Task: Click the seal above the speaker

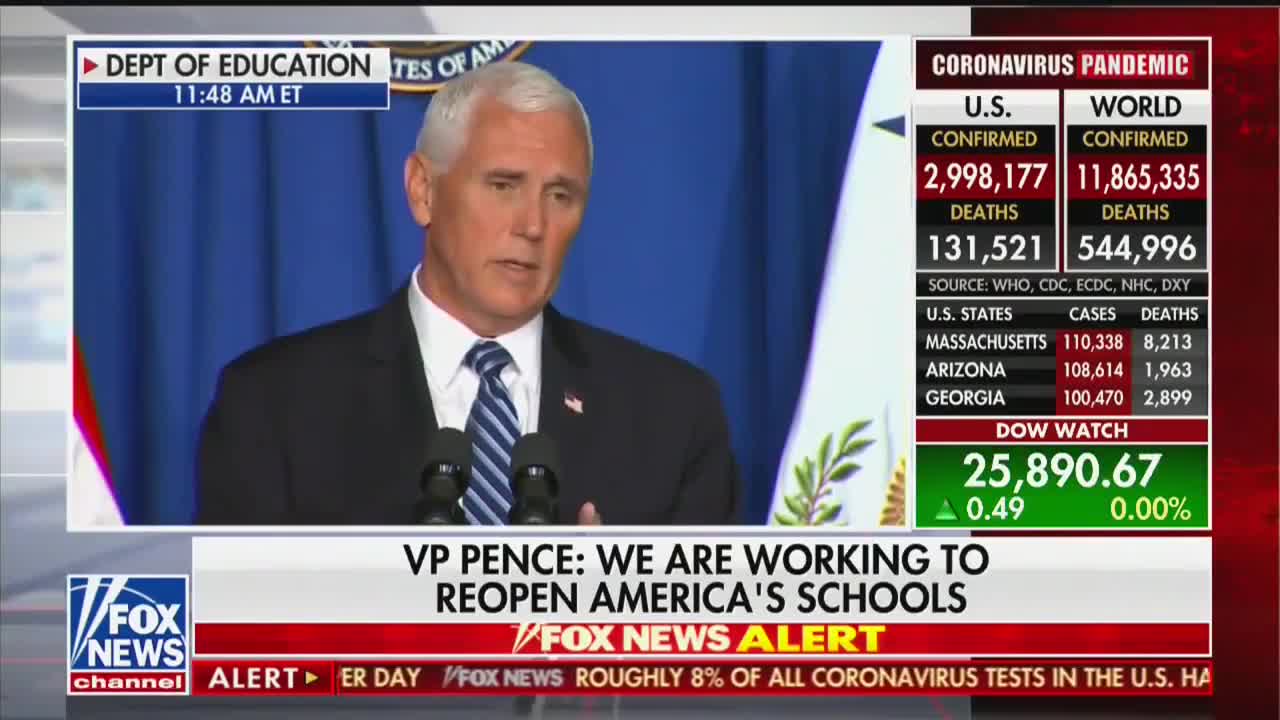Action: pyautogui.click(x=420, y=64)
